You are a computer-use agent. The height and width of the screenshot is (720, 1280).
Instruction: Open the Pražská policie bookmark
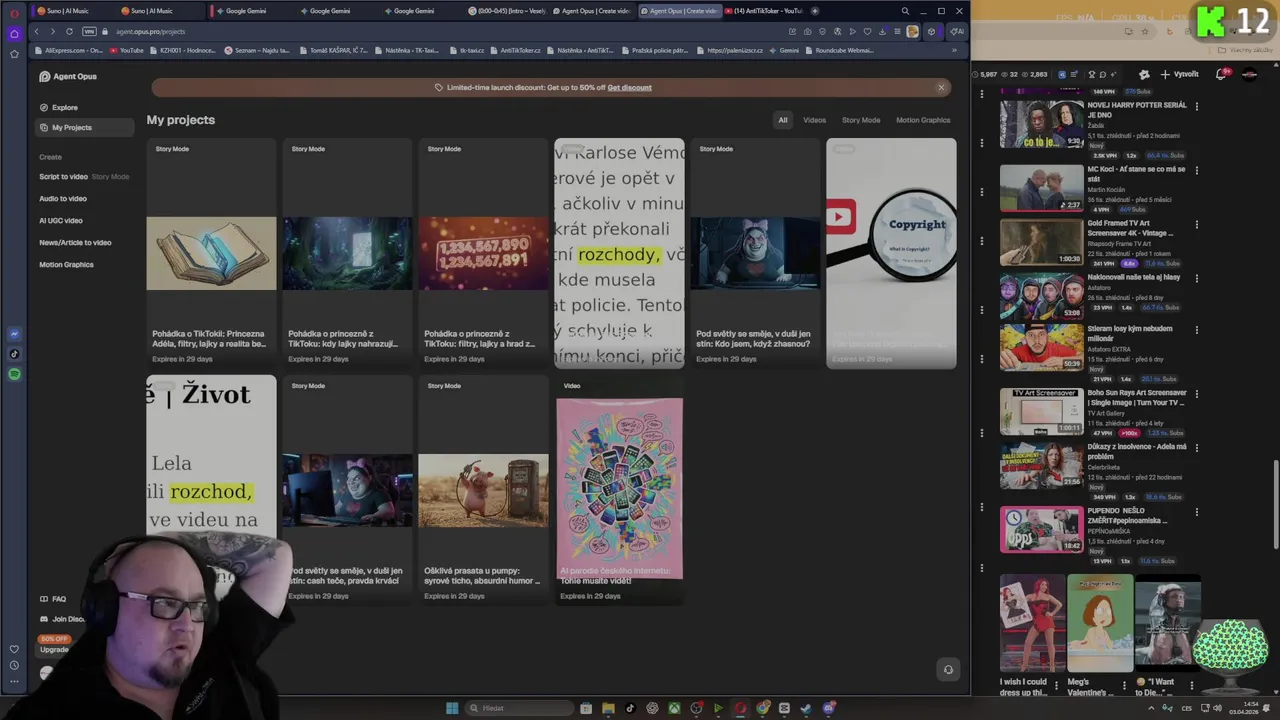click(656, 50)
